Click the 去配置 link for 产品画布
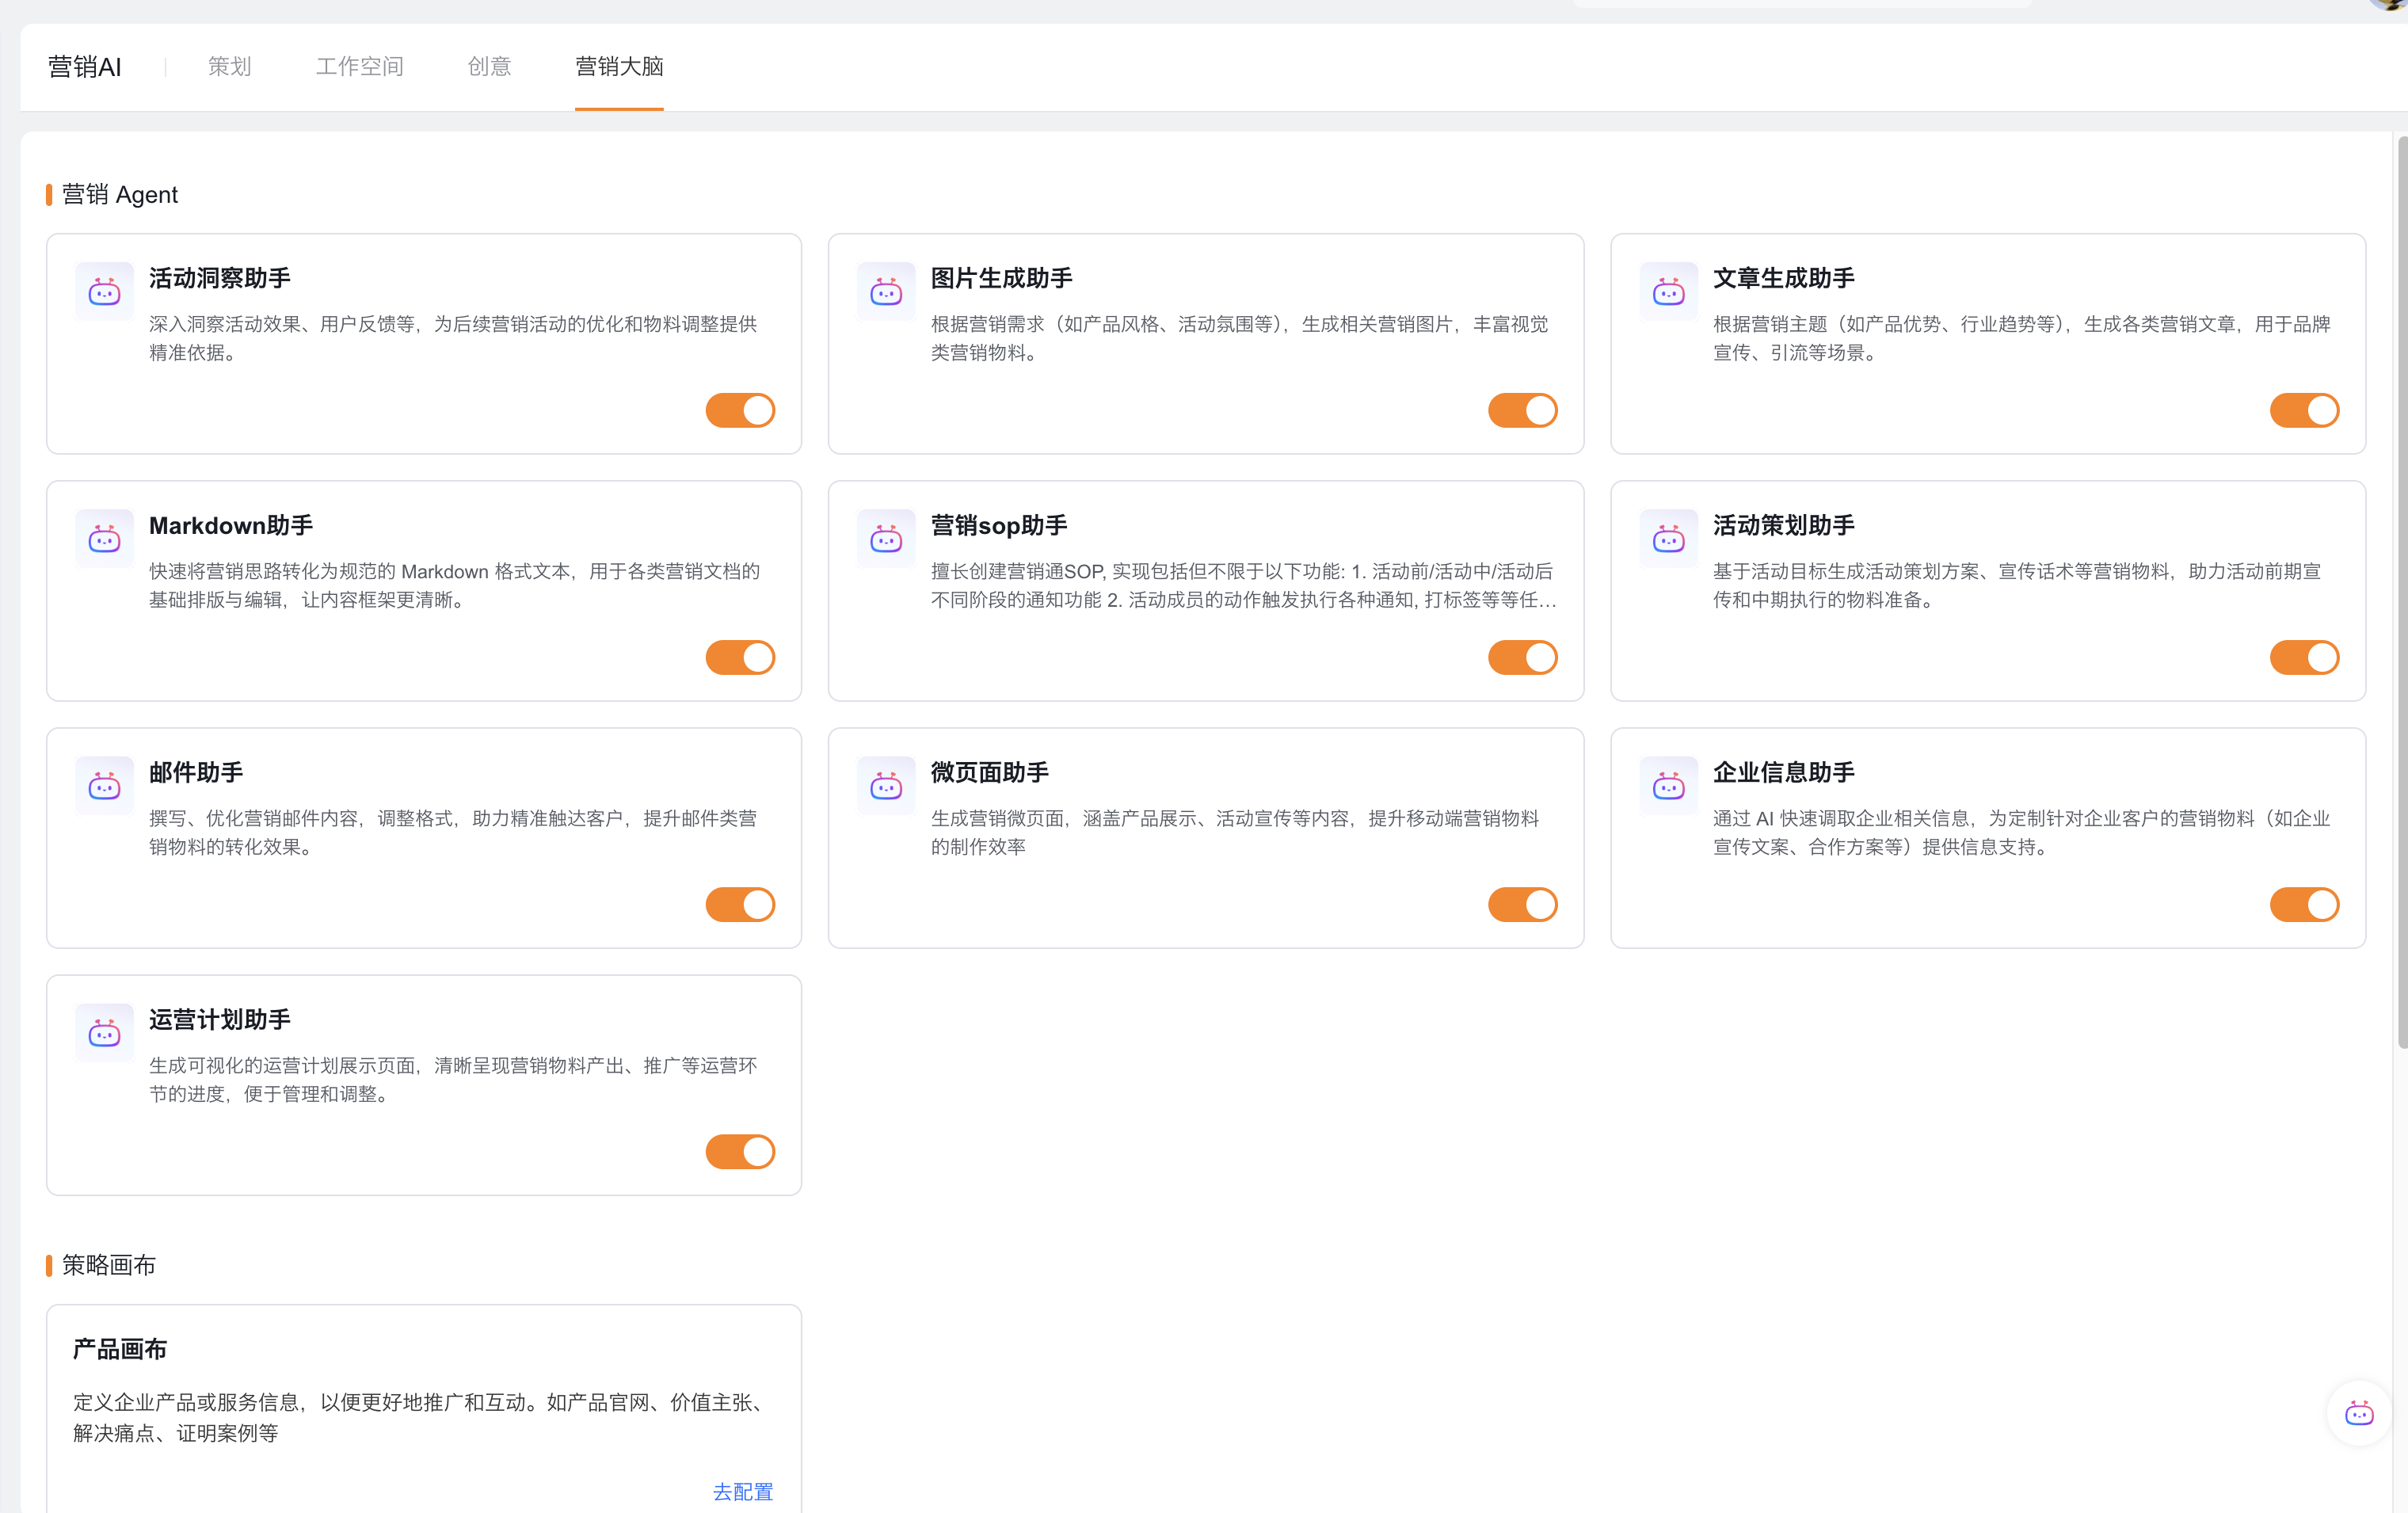 click(x=742, y=1491)
